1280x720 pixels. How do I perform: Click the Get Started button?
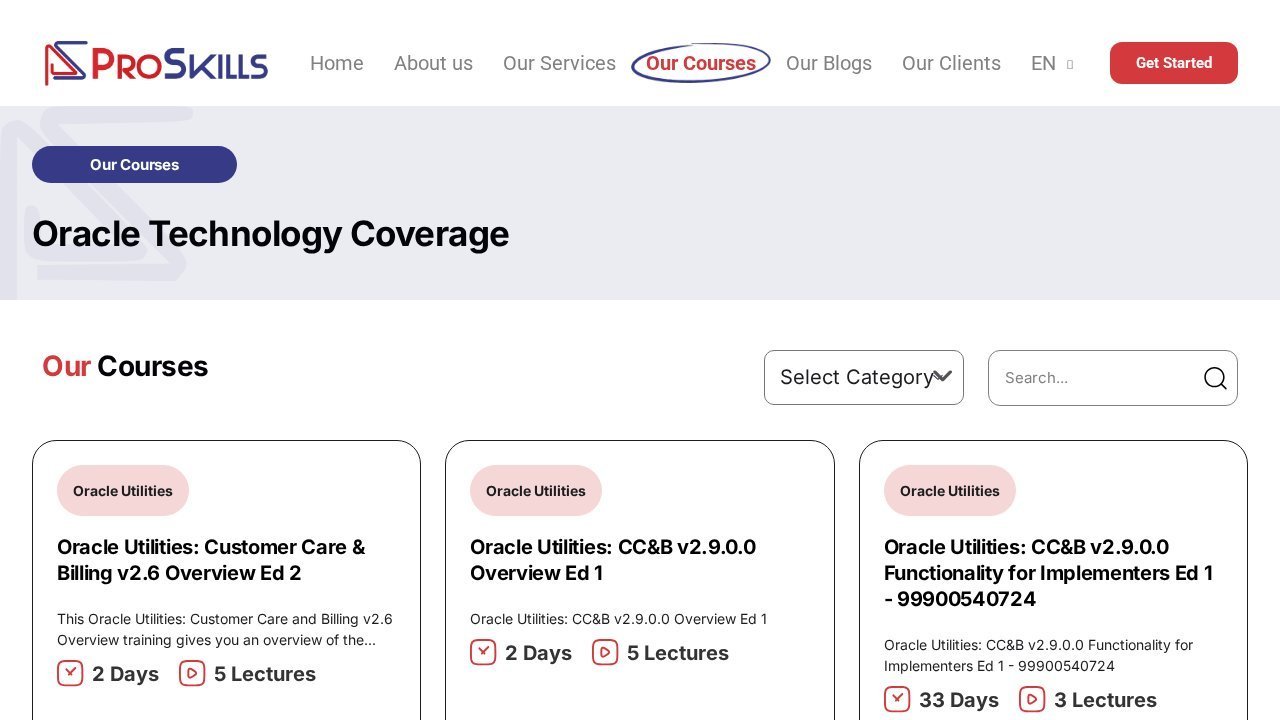coord(1174,63)
